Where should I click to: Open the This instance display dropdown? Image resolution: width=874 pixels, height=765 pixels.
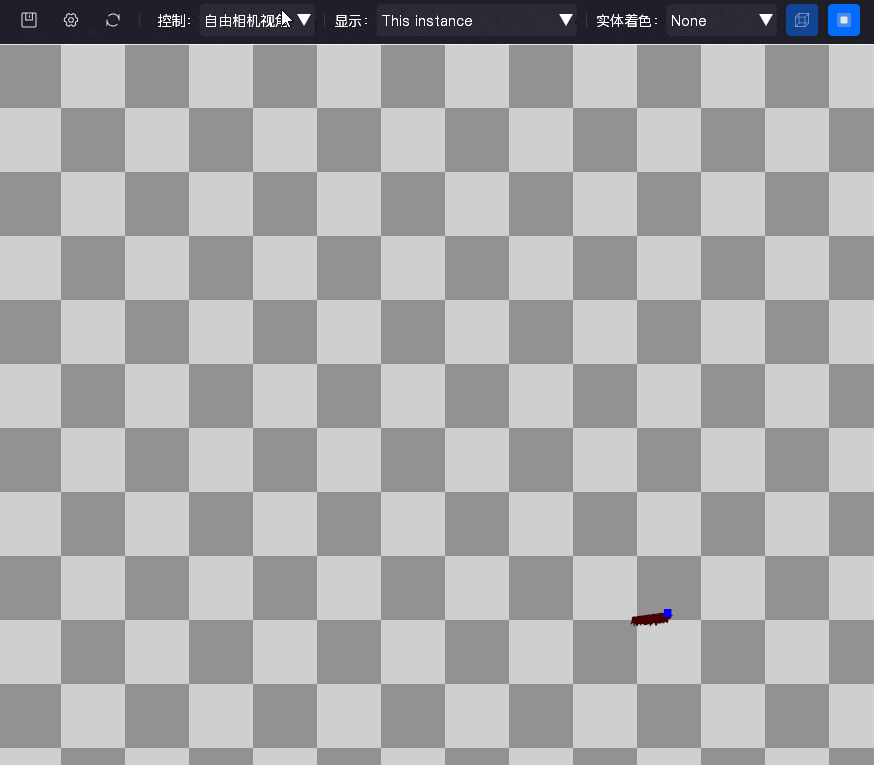coord(477,21)
